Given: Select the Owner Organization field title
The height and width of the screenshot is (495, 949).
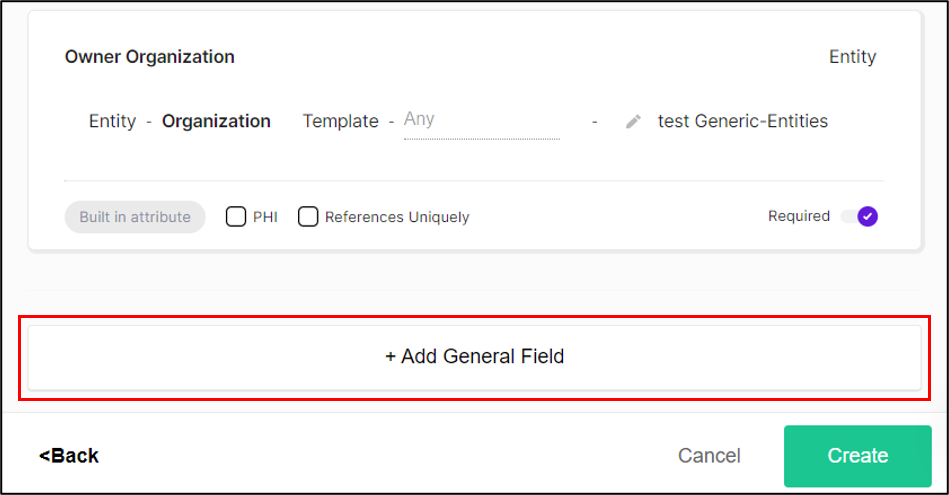Looking at the screenshot, I should pos(150,57).
